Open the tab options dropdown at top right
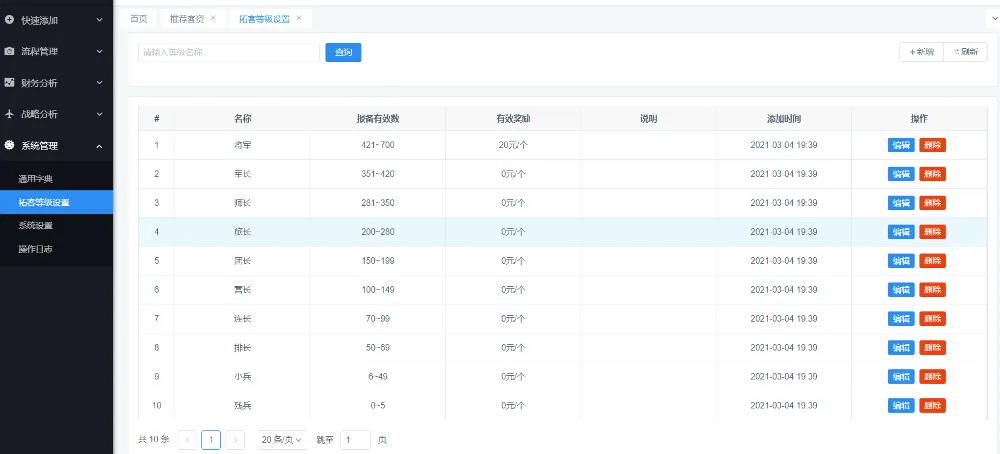 pyautogui.click(x=993, y=18)
